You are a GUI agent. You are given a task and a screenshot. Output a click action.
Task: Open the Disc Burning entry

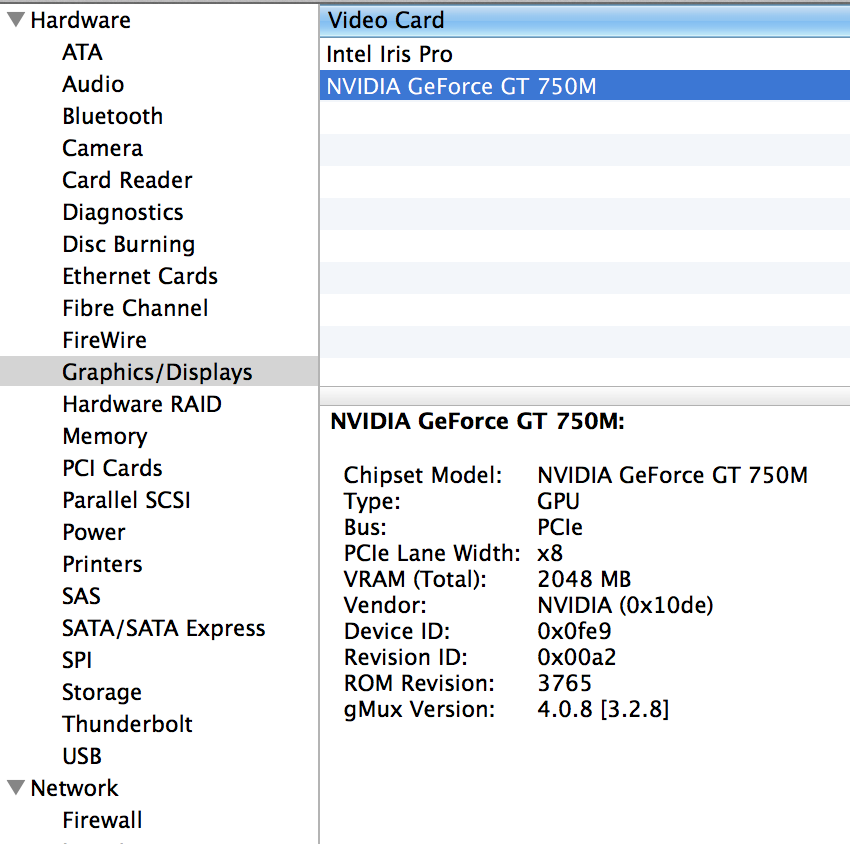(128, 244)
